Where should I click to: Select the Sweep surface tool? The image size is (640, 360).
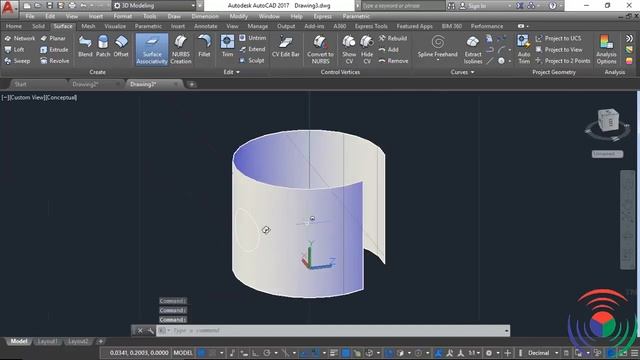click(18, 61)
